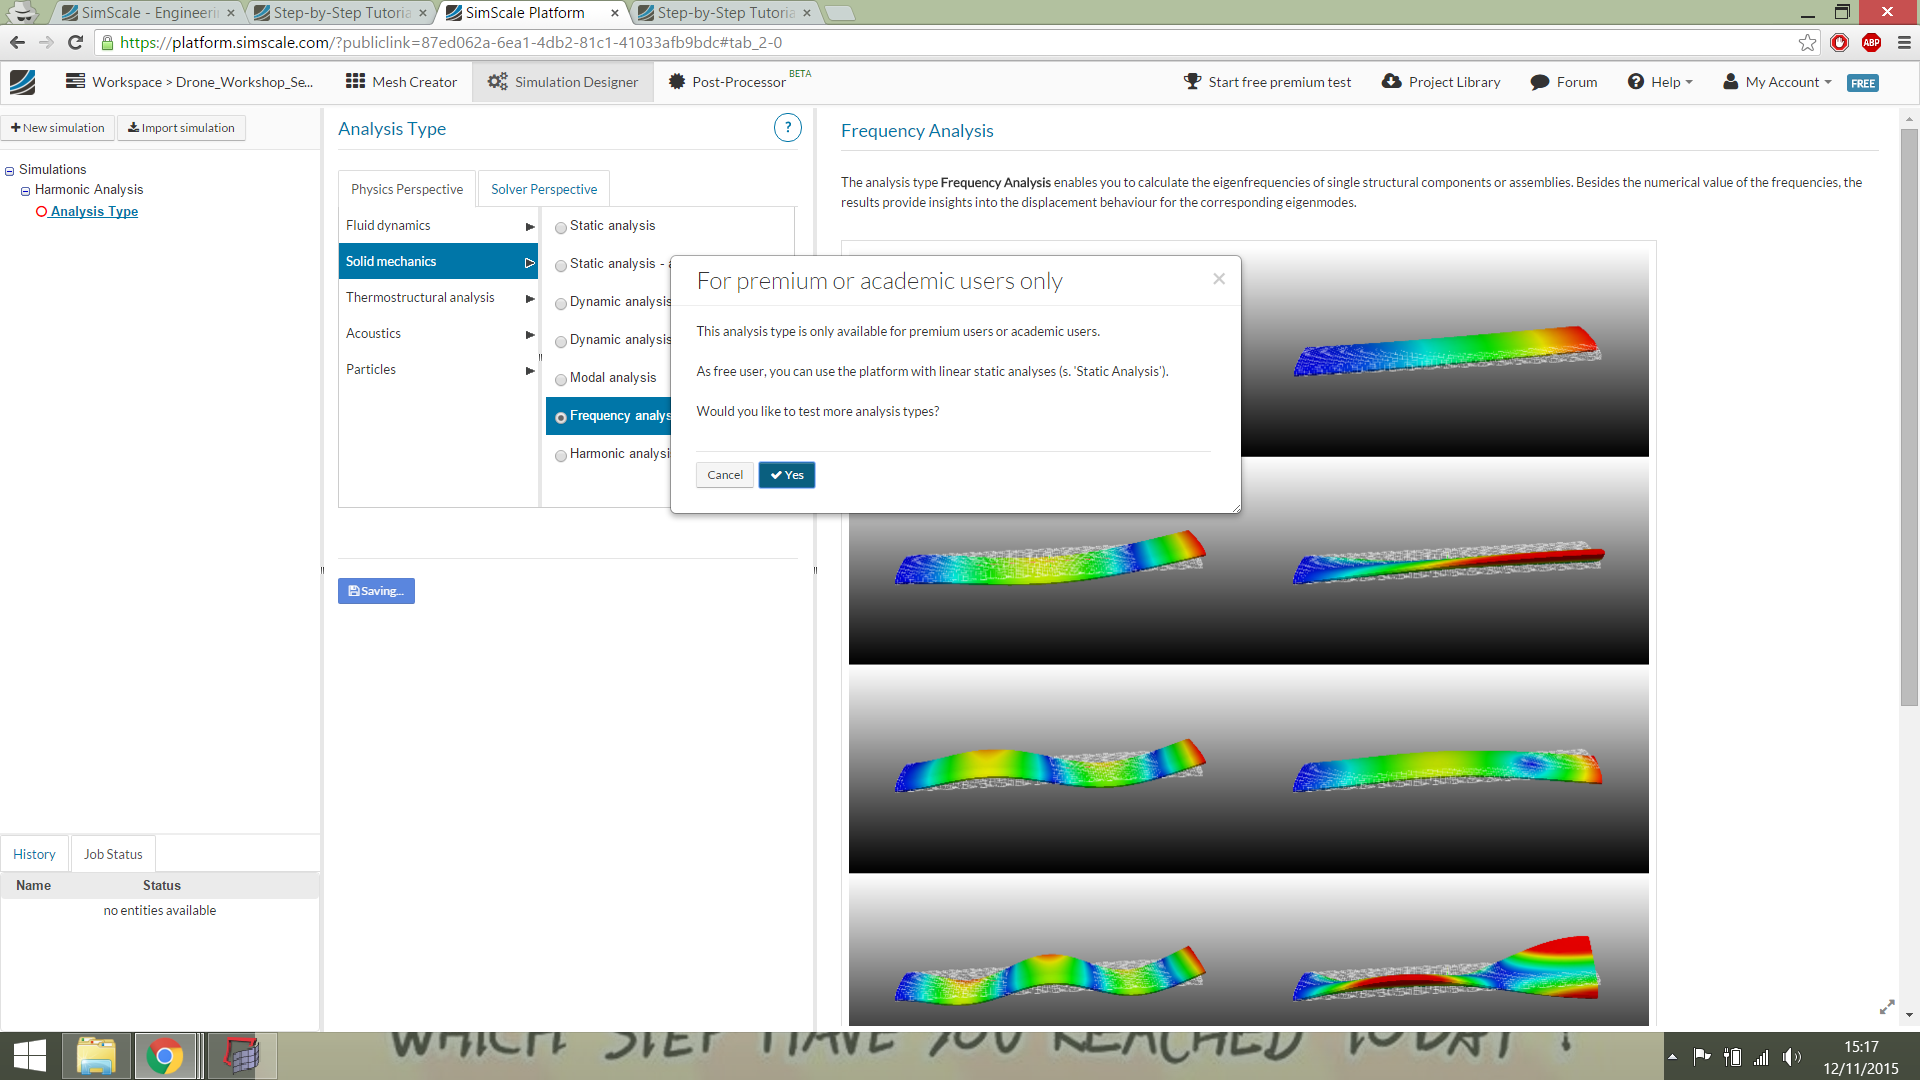
Task: Switch to Solver Perspective tab
Action: (x=543, y=189)
